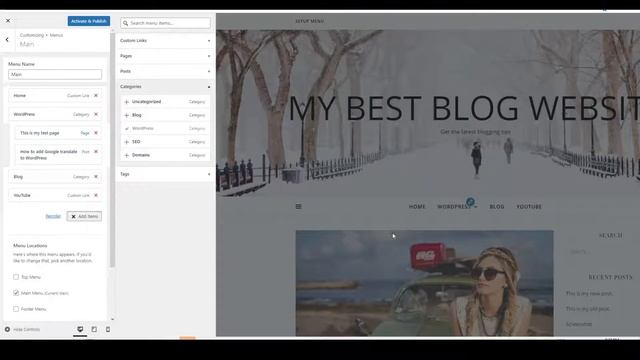
Task: Switch to mobile preview device
Action: (x=108, y=329)
